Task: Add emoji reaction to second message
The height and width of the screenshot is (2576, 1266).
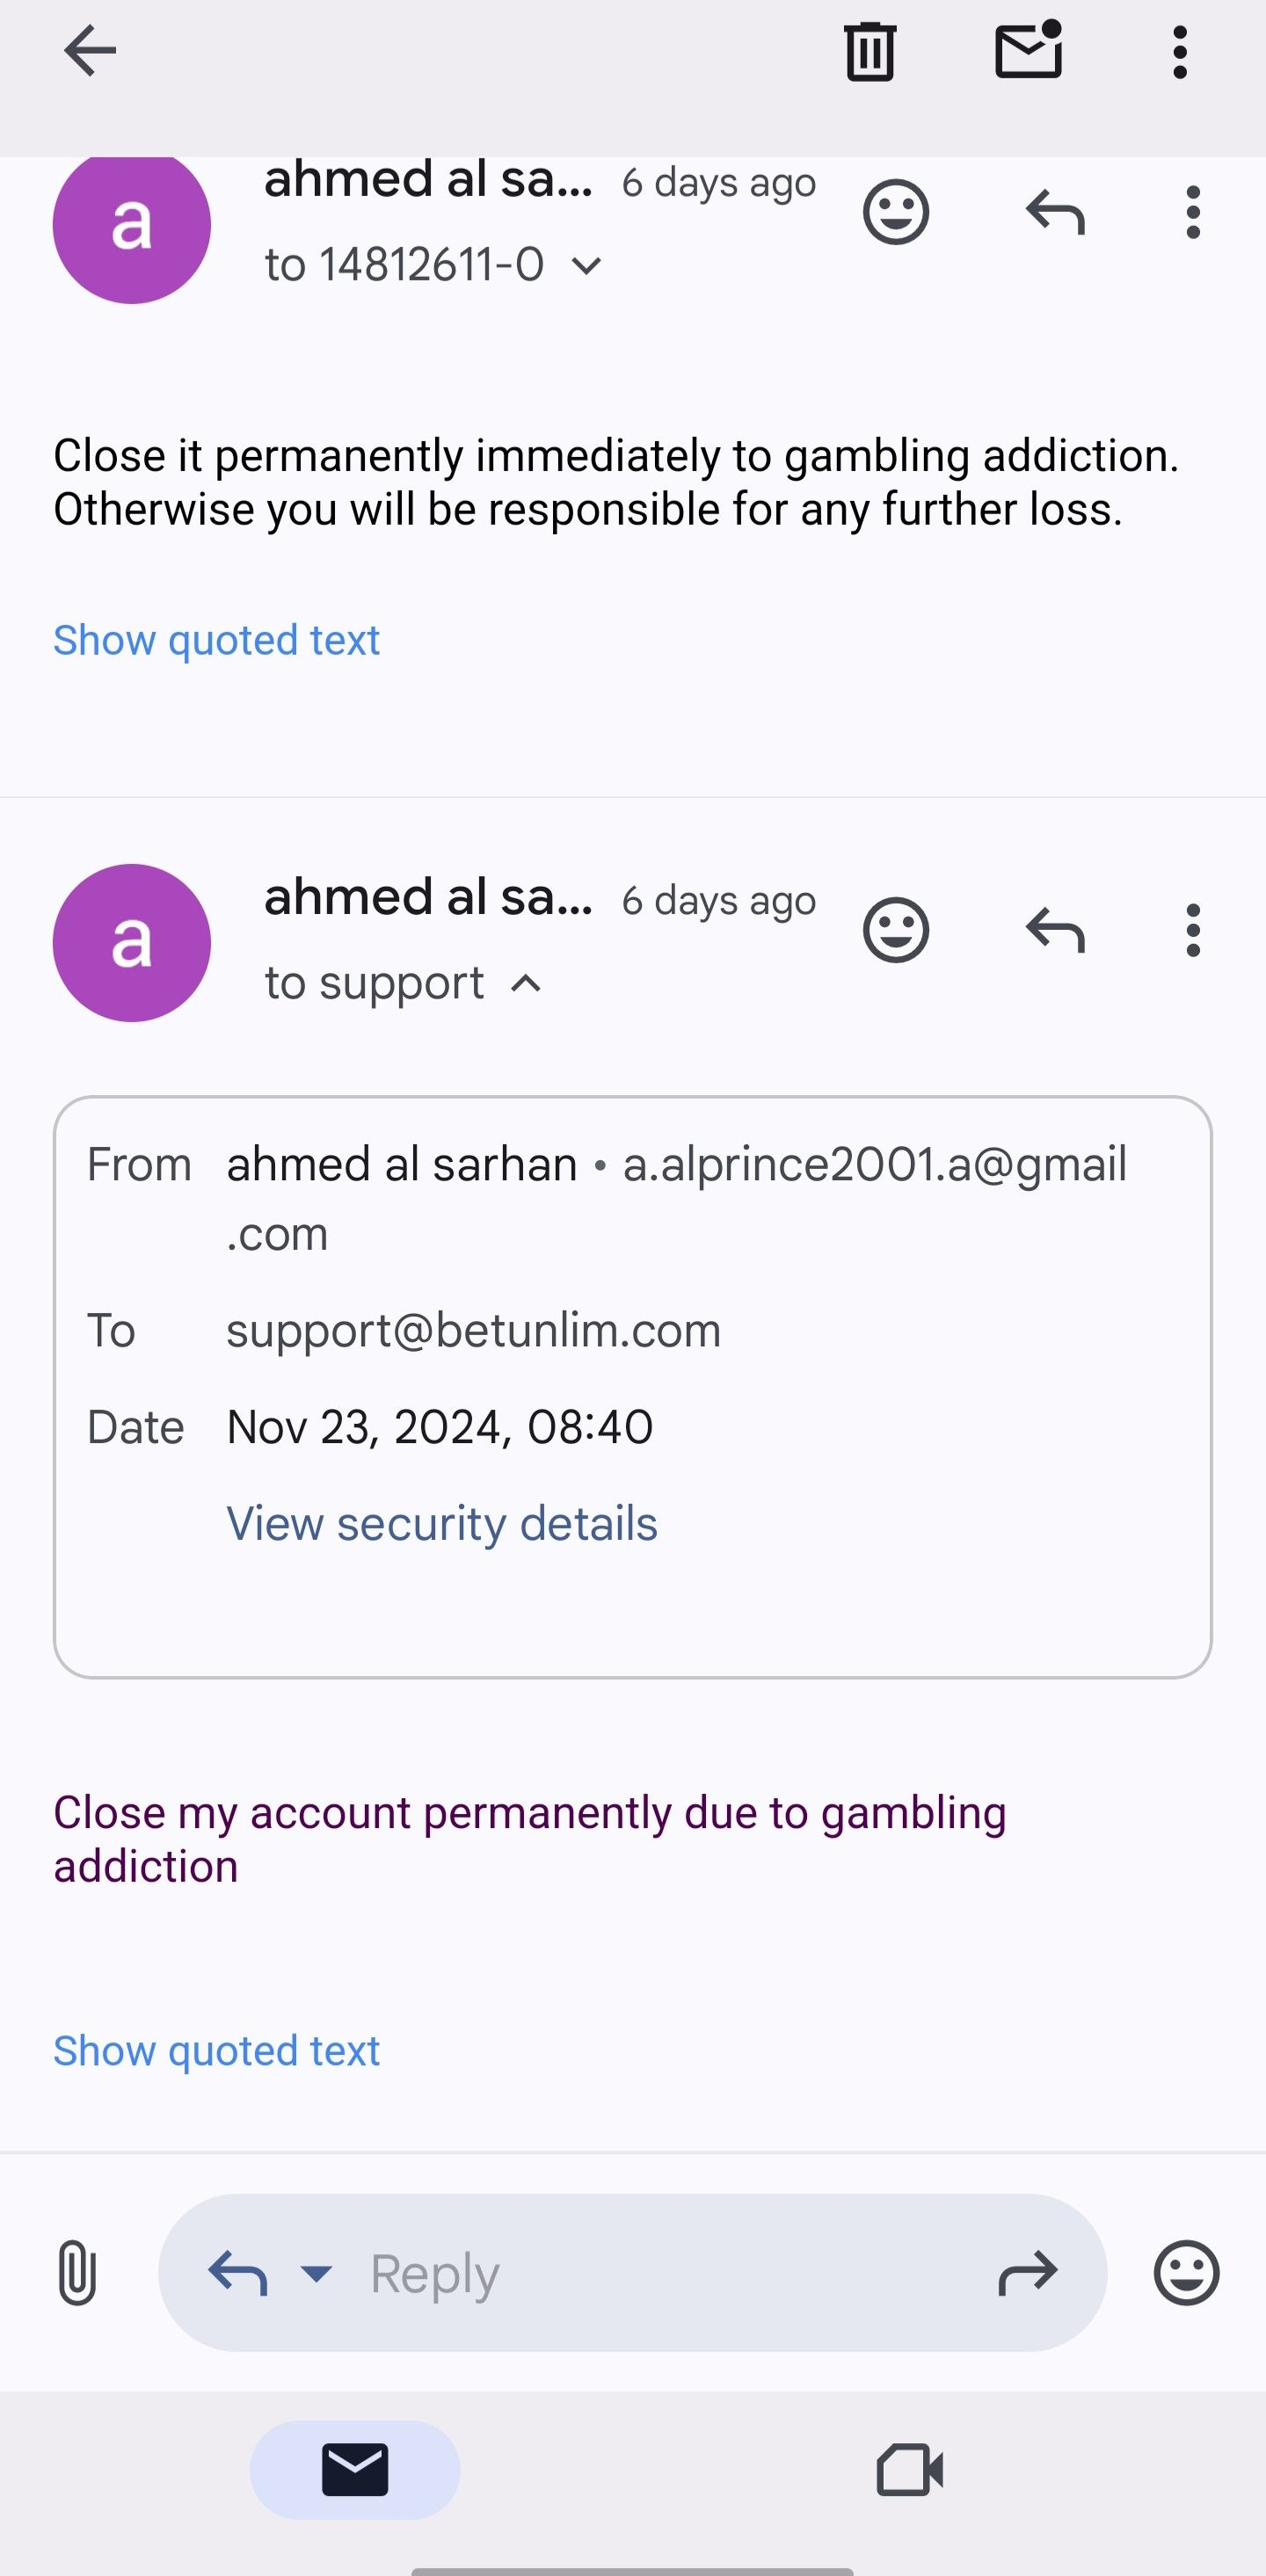Action: 895,930
